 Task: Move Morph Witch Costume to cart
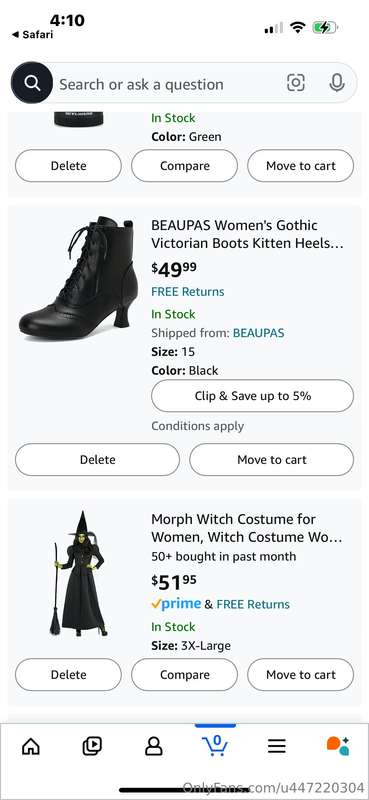click(301, 674)
